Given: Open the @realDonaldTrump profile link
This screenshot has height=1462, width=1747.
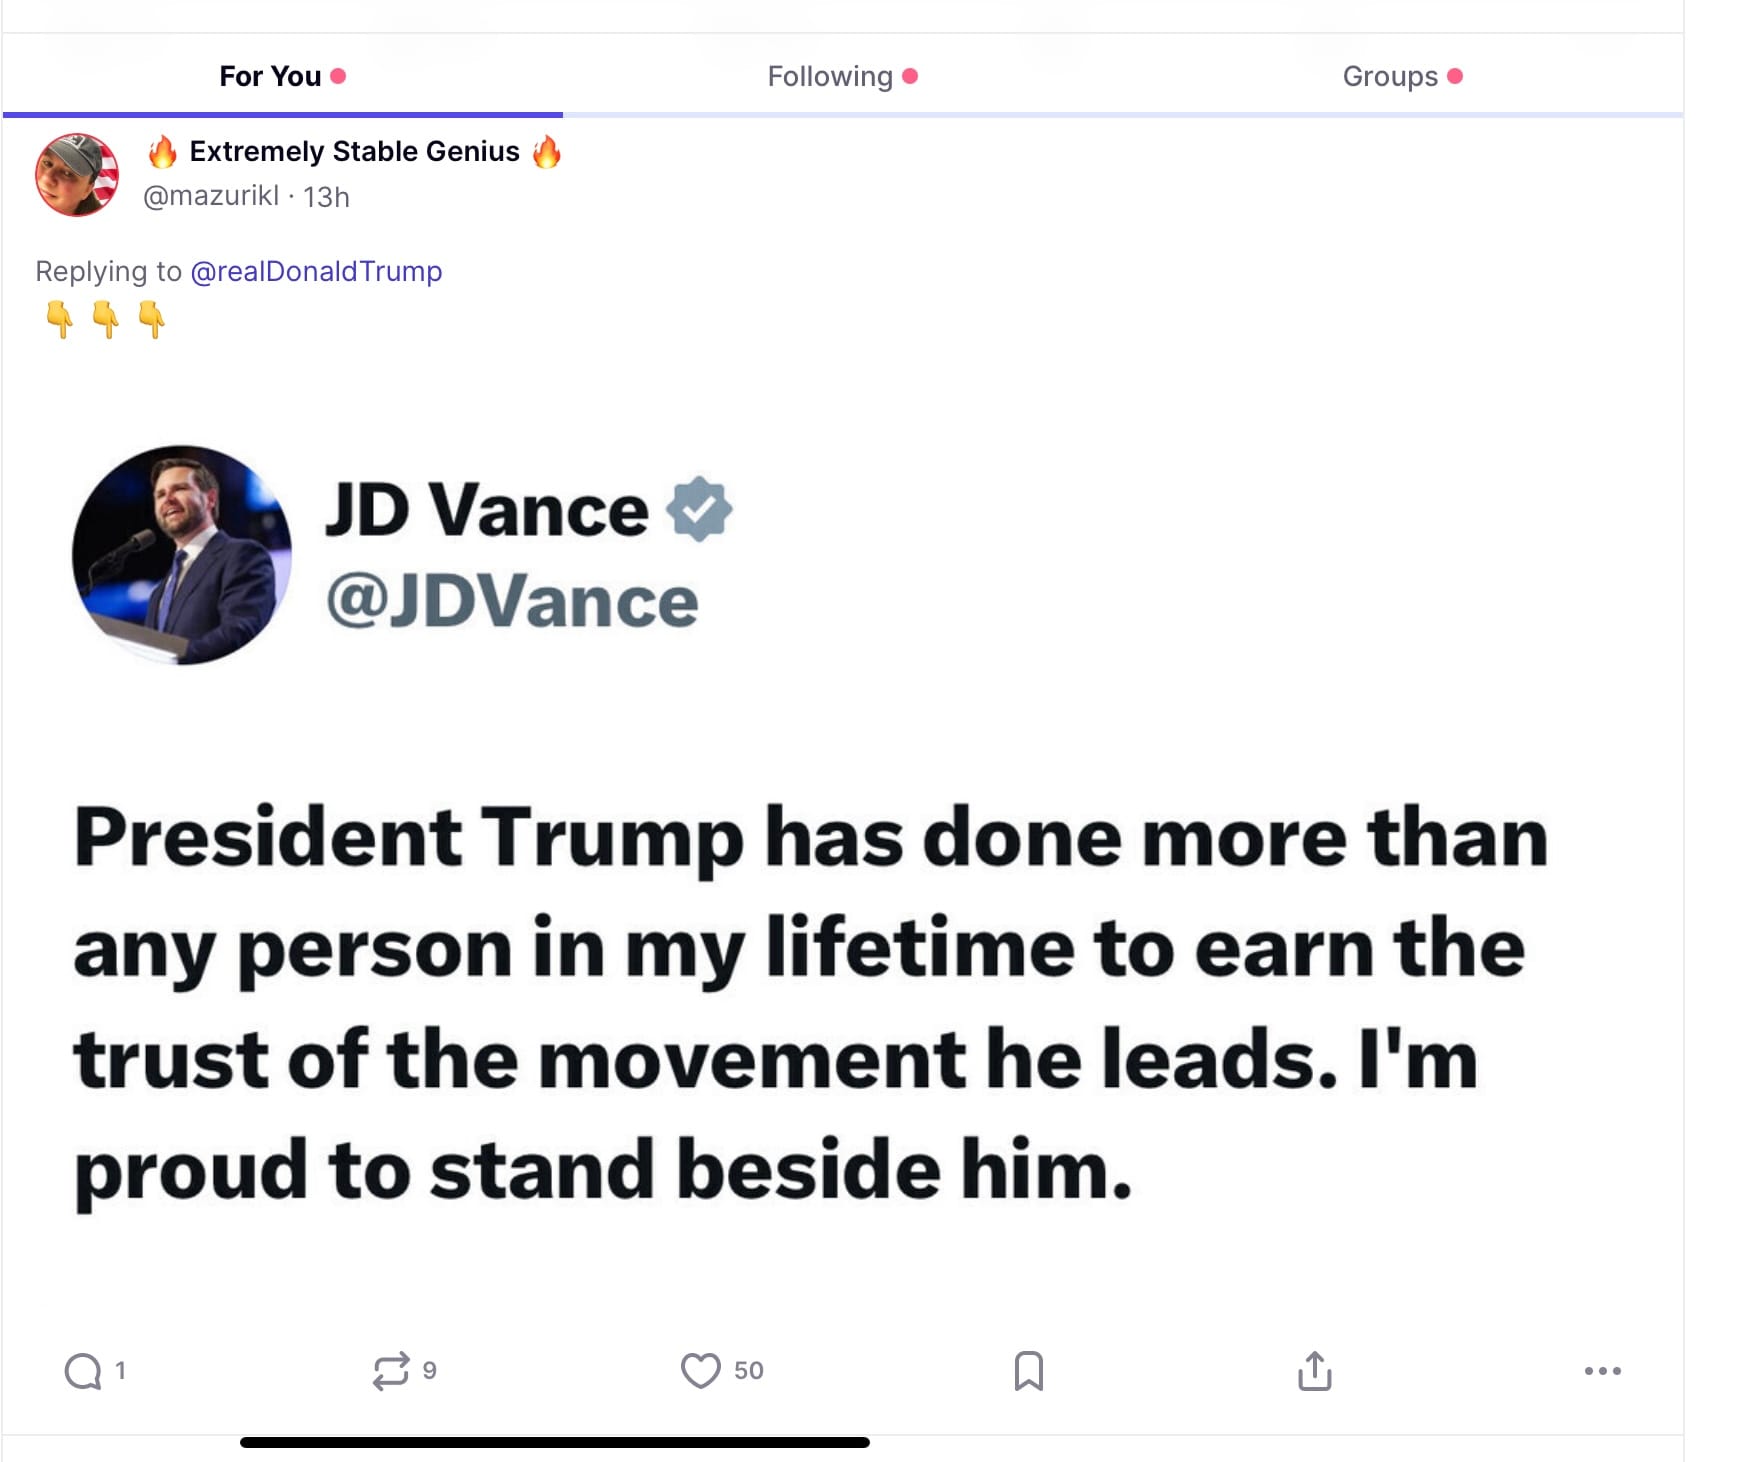Looking at the screenshot, I should (x=316, y=271).
